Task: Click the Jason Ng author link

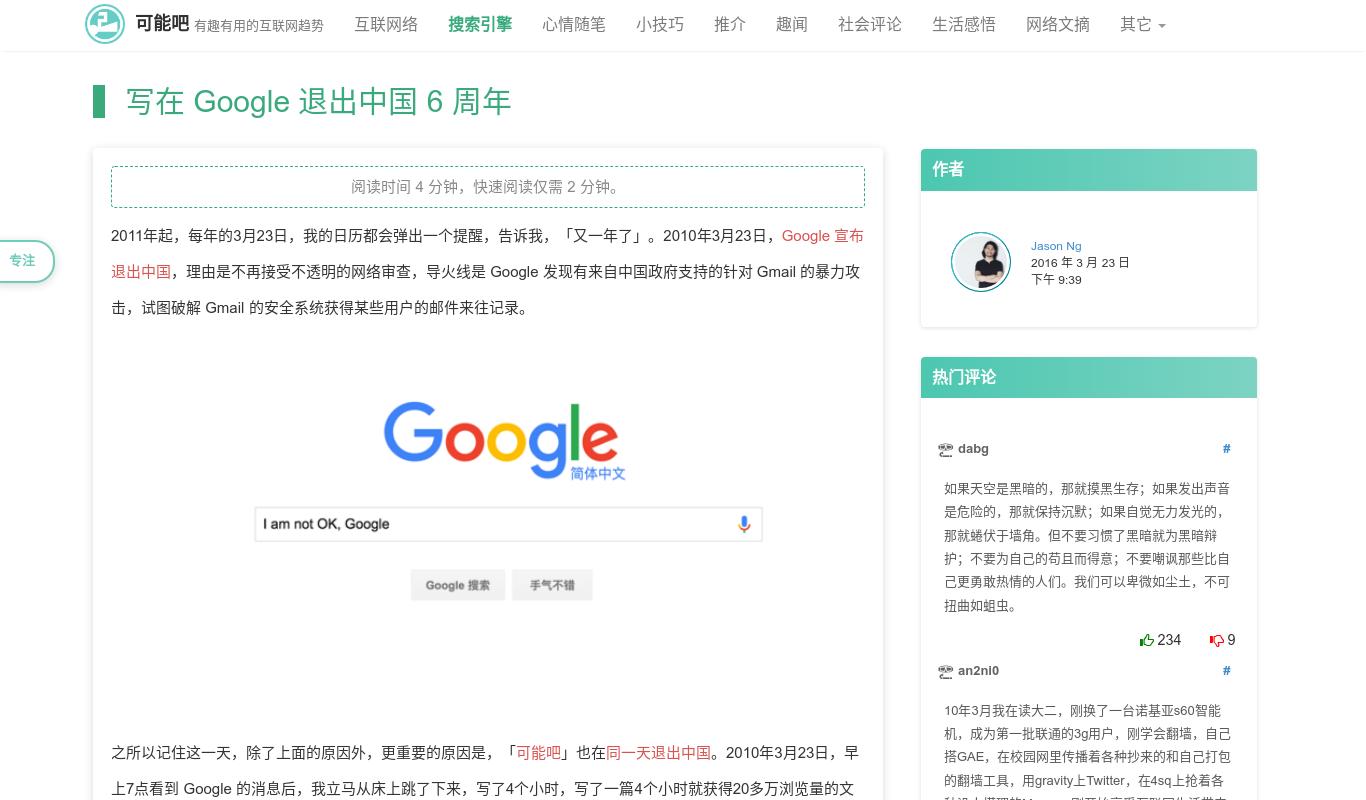Action: [x=1055, y=246]
